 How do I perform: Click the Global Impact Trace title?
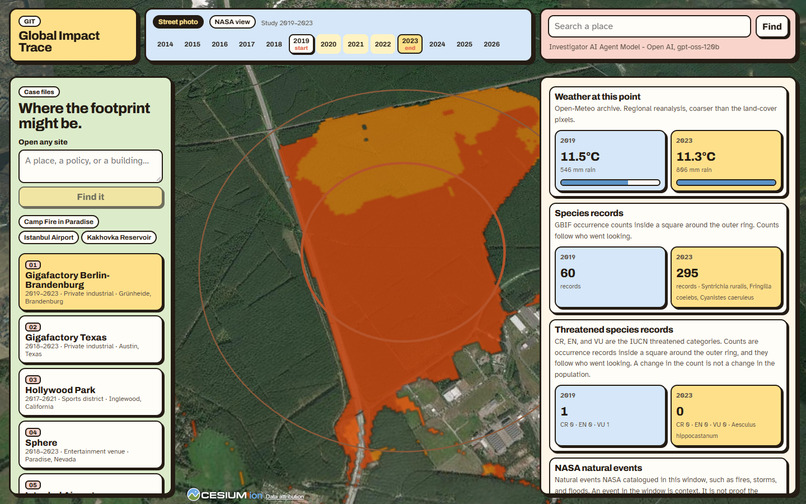[x=59, y=42]
